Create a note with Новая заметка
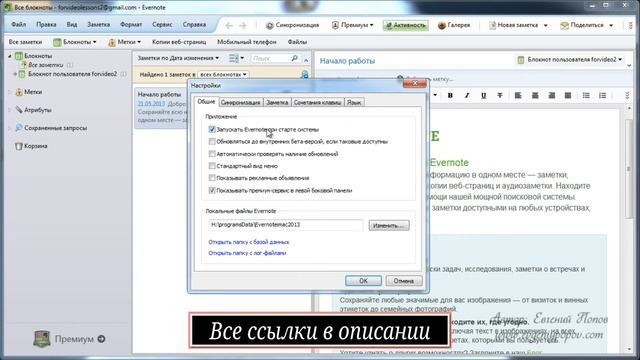640x360 pixels. 513,25
